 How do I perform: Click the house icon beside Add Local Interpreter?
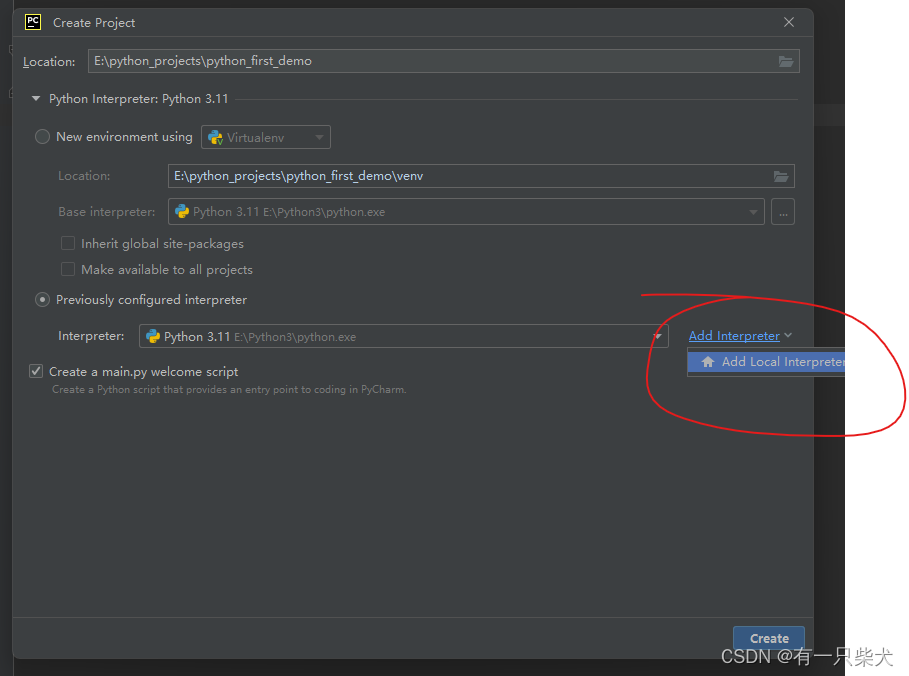(708, 362)
